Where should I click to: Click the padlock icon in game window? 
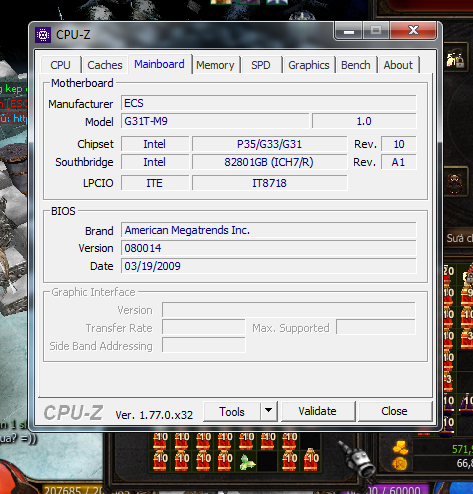click(456, 58)
